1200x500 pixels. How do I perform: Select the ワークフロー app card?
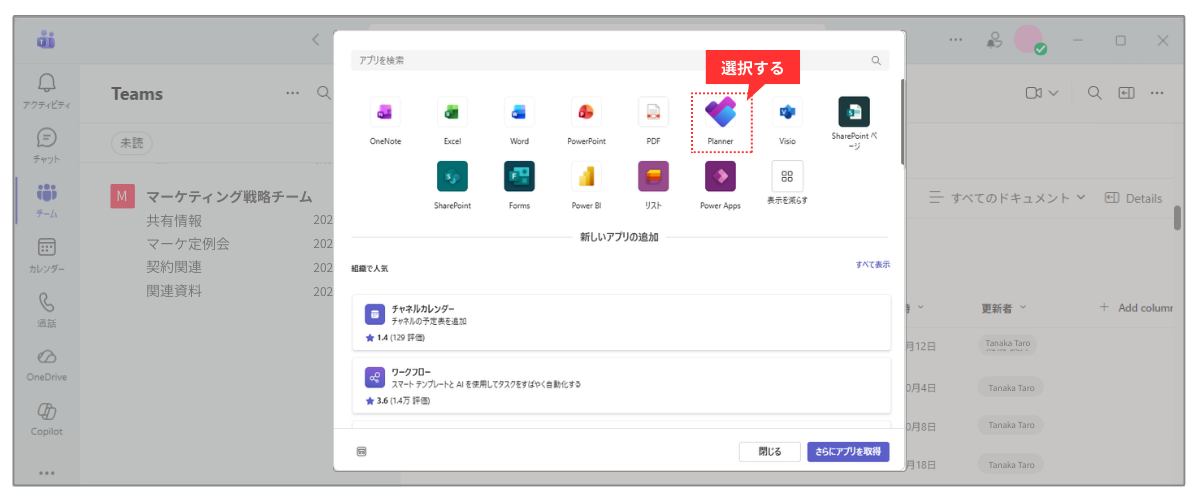tap(621, 385)
